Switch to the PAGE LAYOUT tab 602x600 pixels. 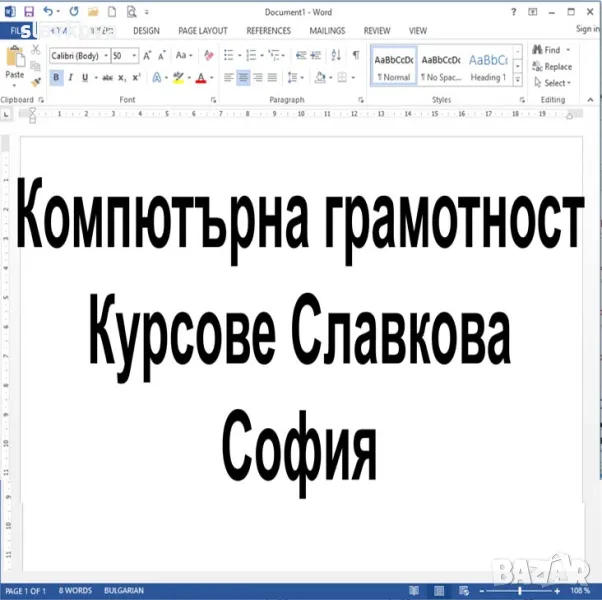click(x=203, y=31)
